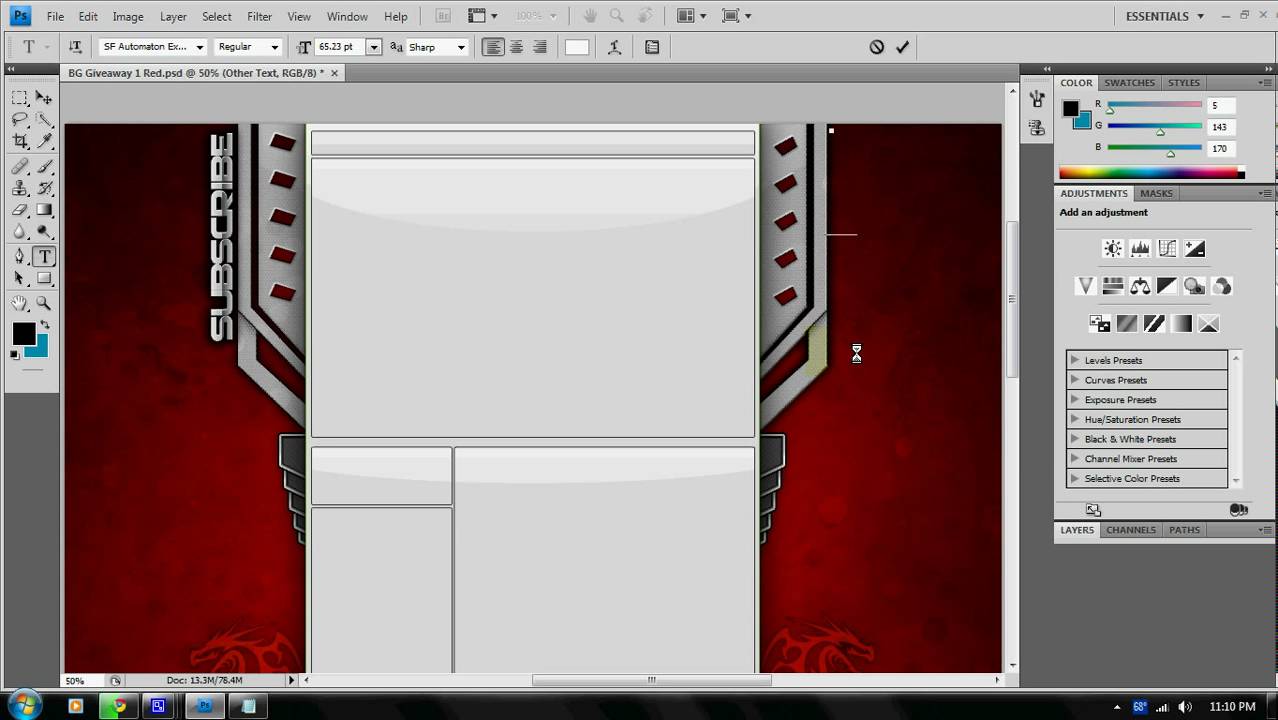Screen dimensions: 1278x720
Task: Commit current text edits checkmark
Action: tap(902, 47)
